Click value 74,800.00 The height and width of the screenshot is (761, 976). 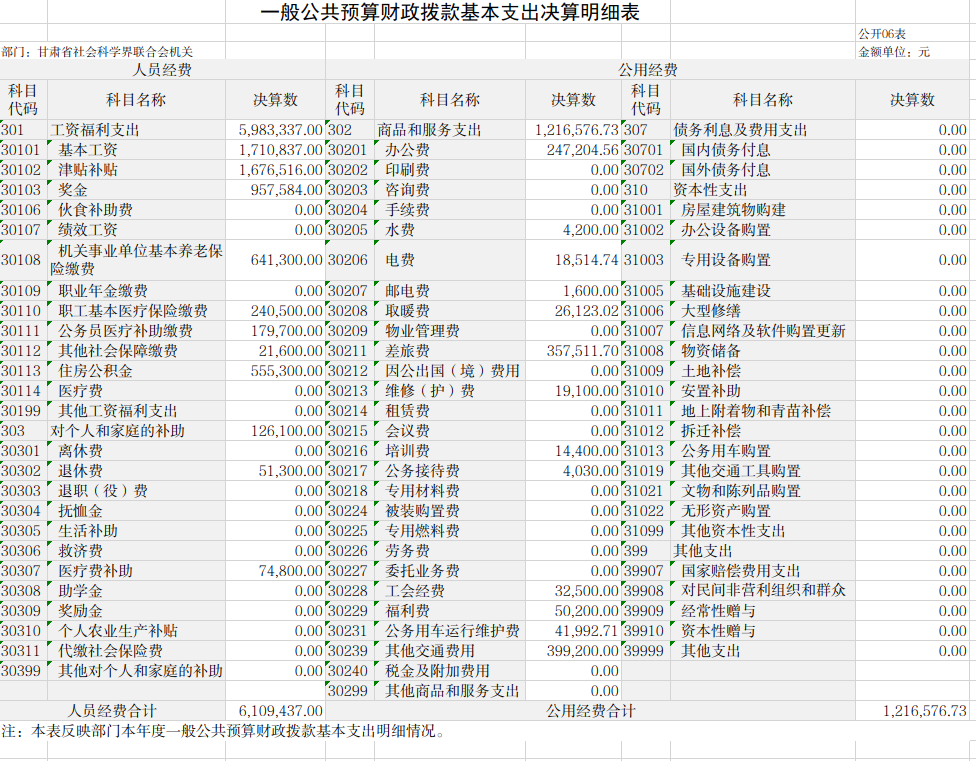291,571
